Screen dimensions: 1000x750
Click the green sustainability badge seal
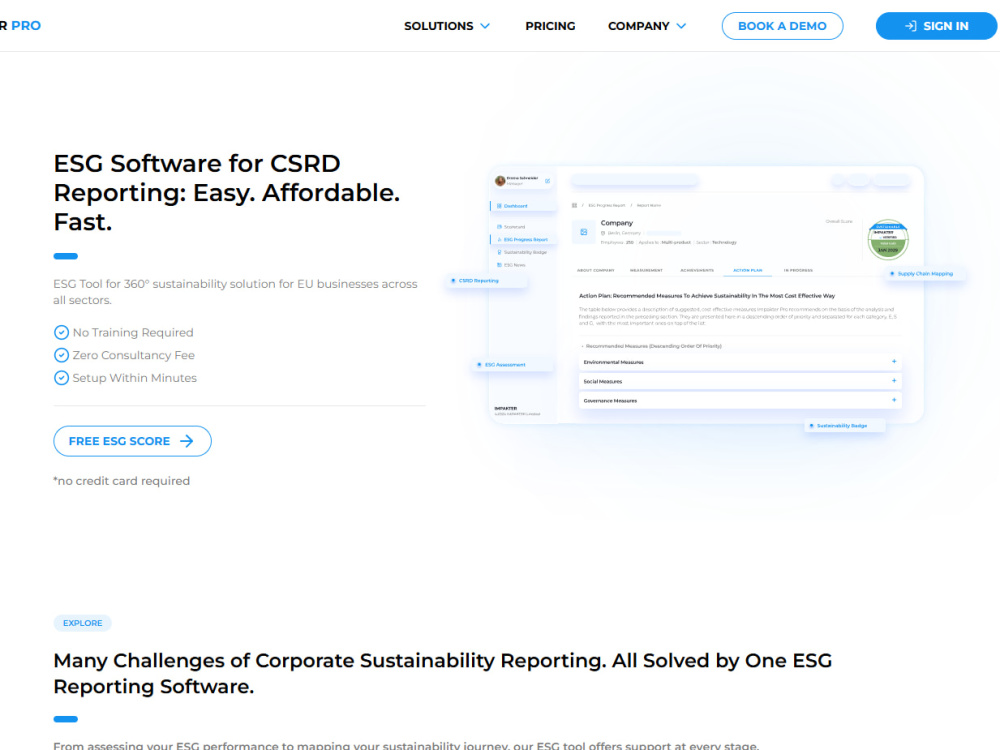click(x=888, y=240)
